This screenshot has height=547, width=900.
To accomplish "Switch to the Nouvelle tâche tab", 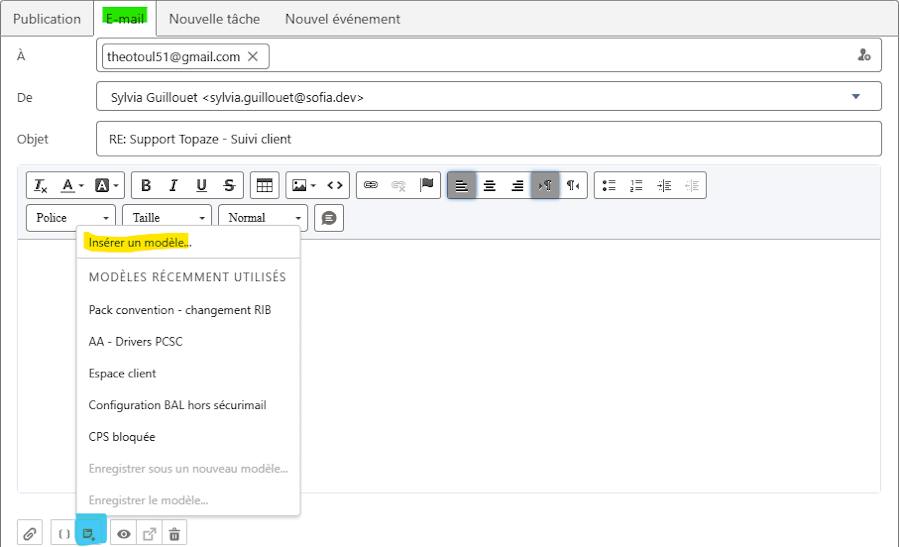I will (x=214, y=19).
